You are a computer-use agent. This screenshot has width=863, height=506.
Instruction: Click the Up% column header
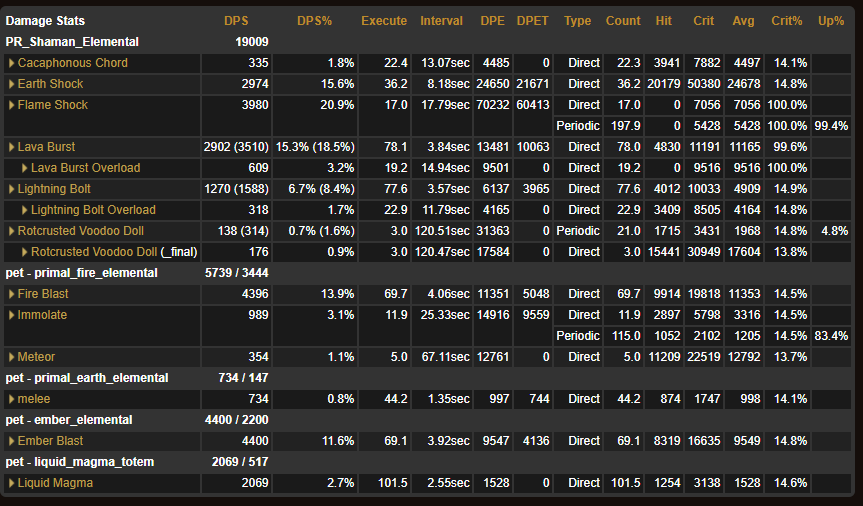831,21
